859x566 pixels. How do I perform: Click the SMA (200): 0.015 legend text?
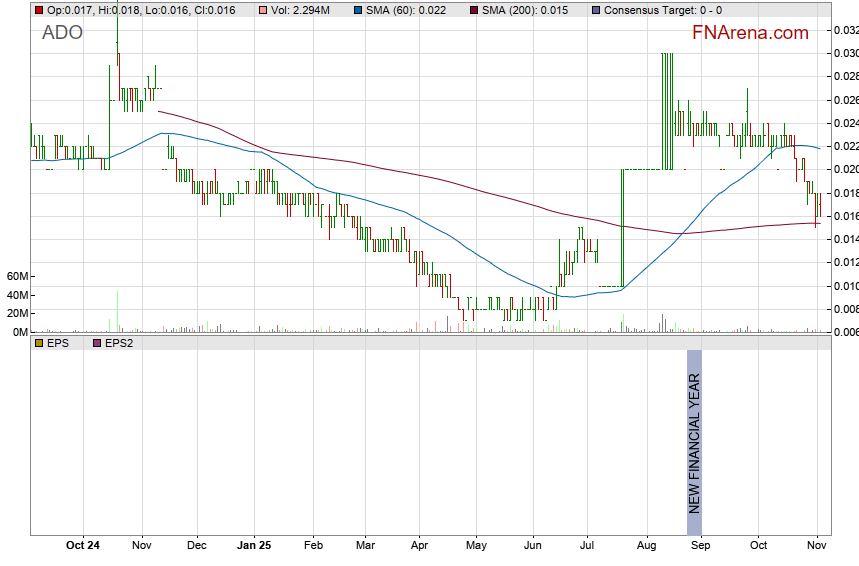[529, 9]
